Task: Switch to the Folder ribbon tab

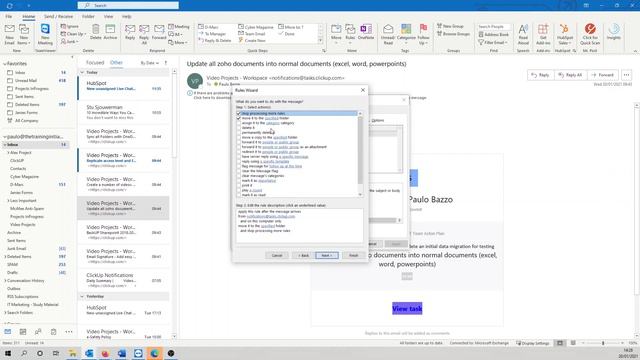Action: pyautogui.click(x=88, y=16)
